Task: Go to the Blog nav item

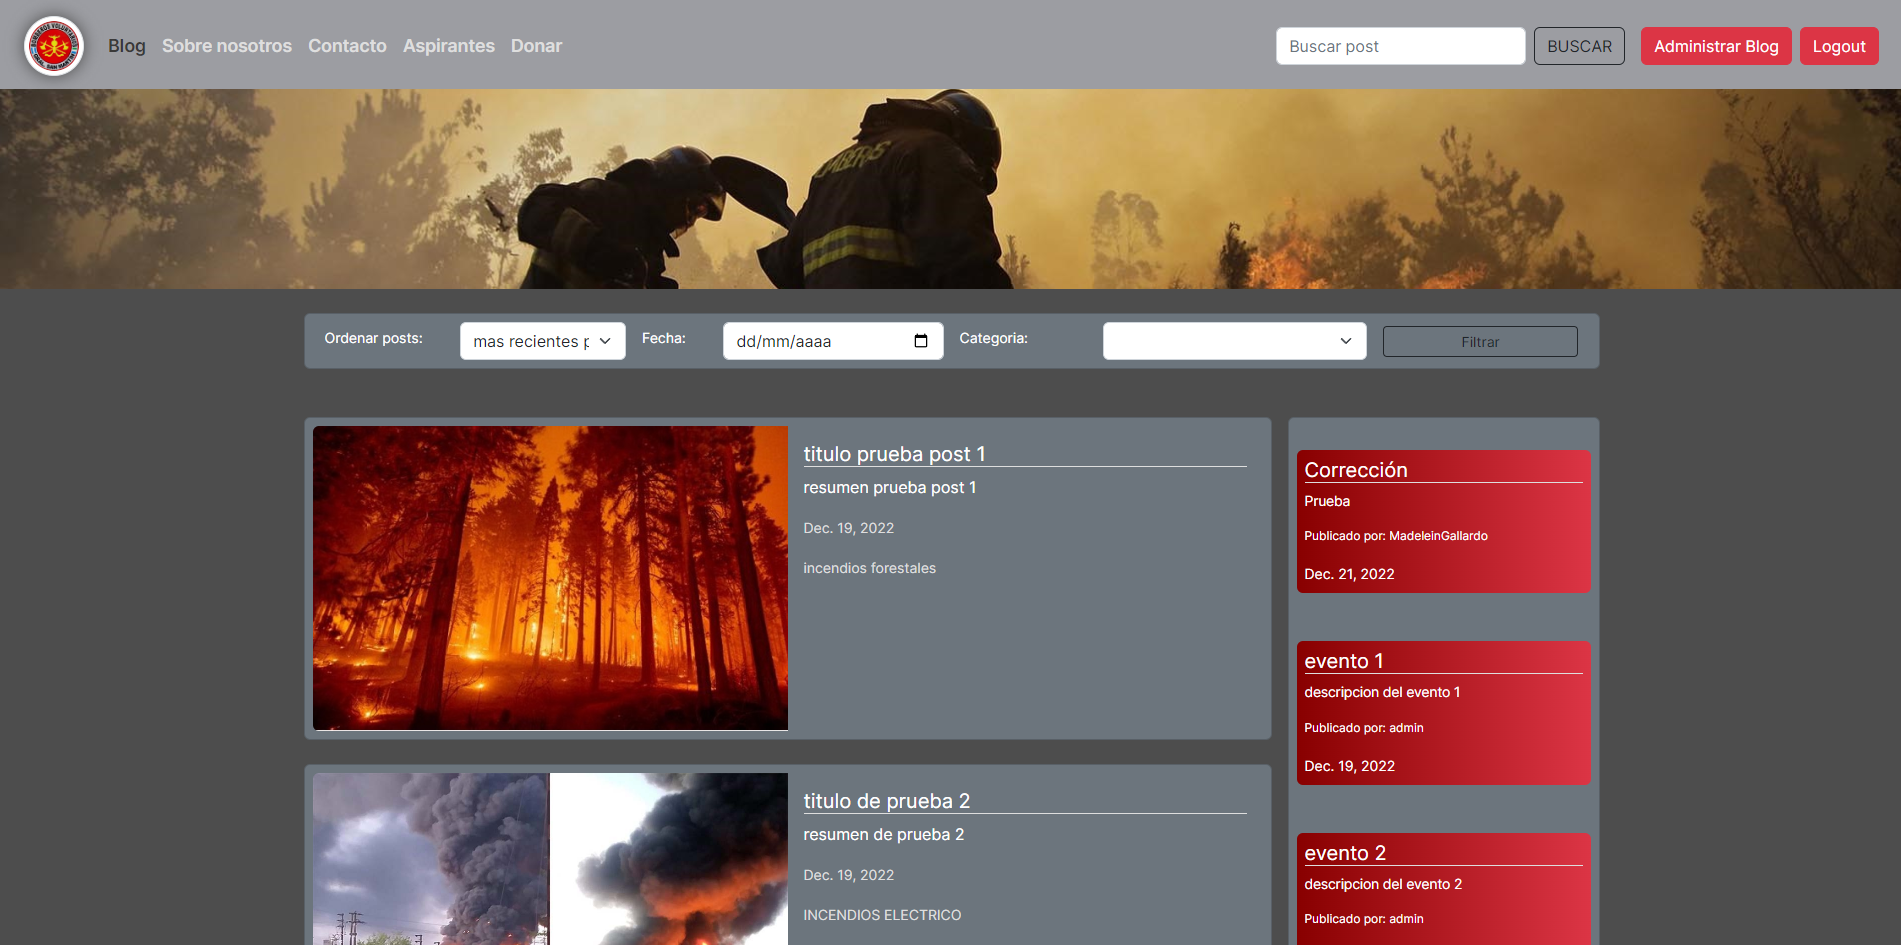Action: (127, 46)
